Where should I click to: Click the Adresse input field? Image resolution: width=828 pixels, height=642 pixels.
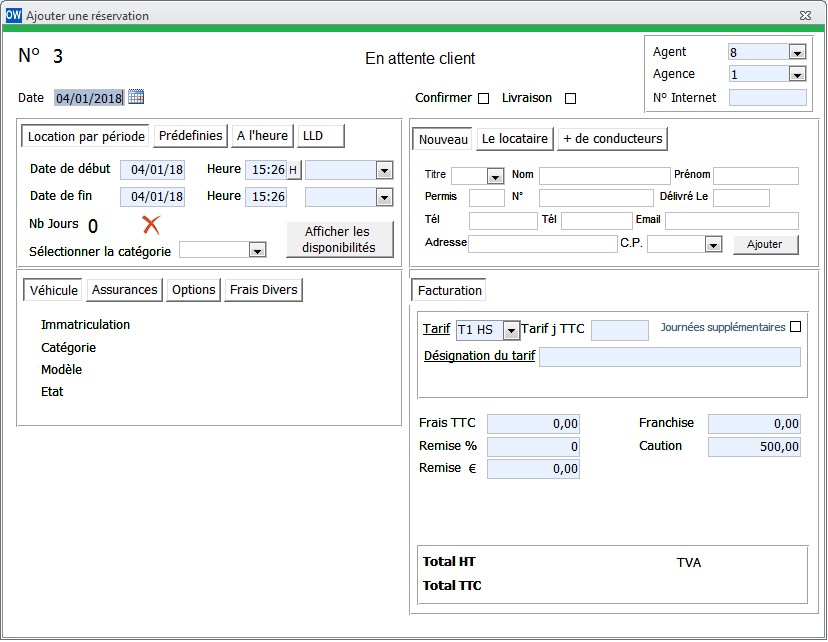pos(543,244)
